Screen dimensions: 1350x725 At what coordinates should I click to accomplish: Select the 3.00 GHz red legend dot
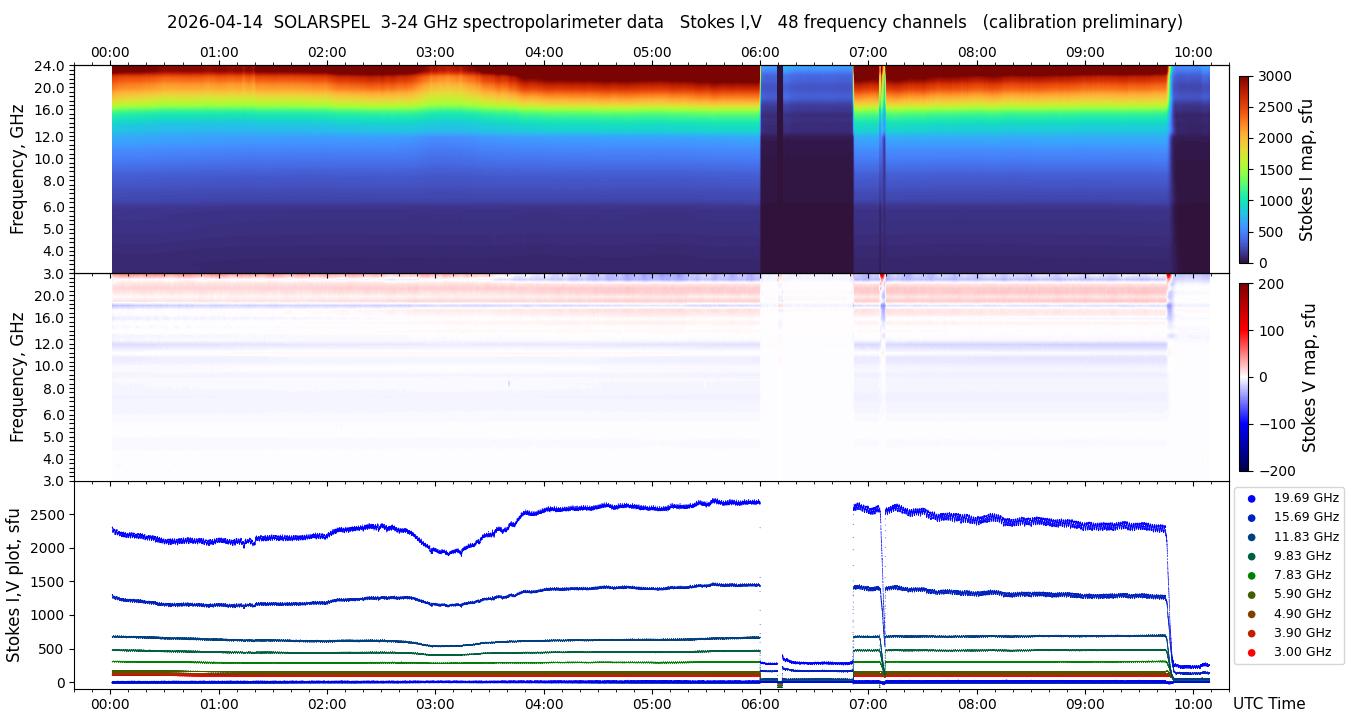point(1251,652)
